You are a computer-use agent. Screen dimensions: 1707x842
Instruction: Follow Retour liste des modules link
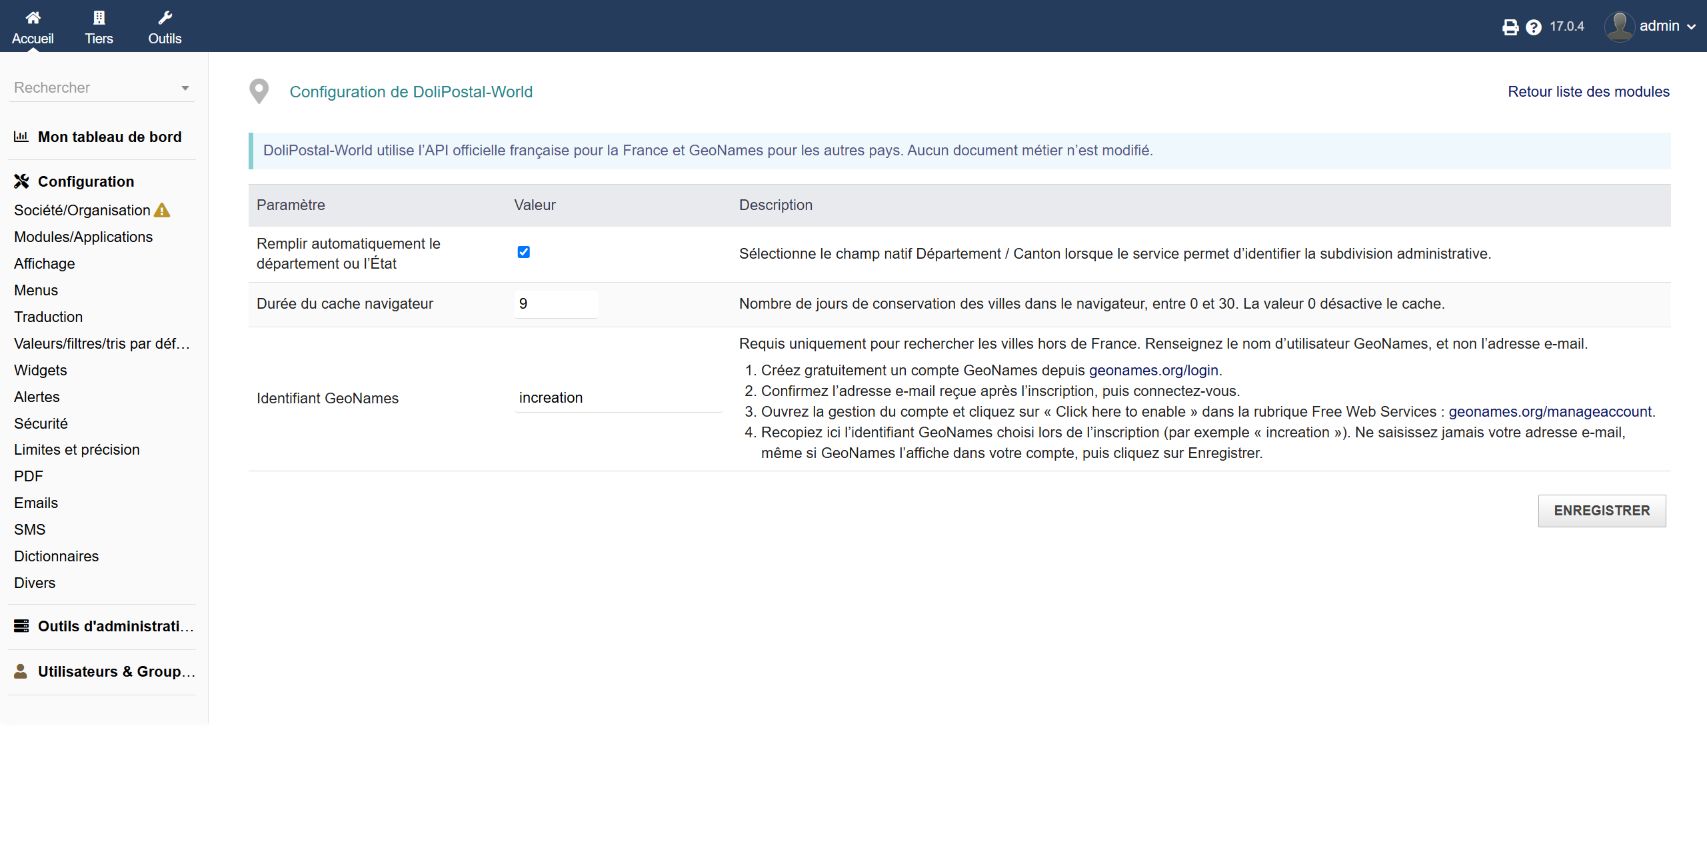click(x=1589, y=92)
